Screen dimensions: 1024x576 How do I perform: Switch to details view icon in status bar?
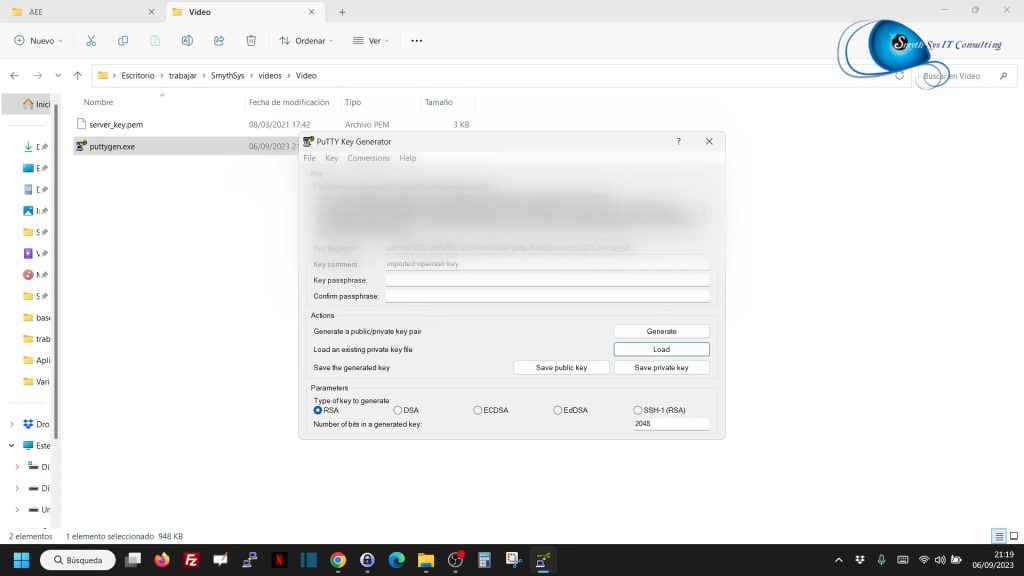[999, 536]
